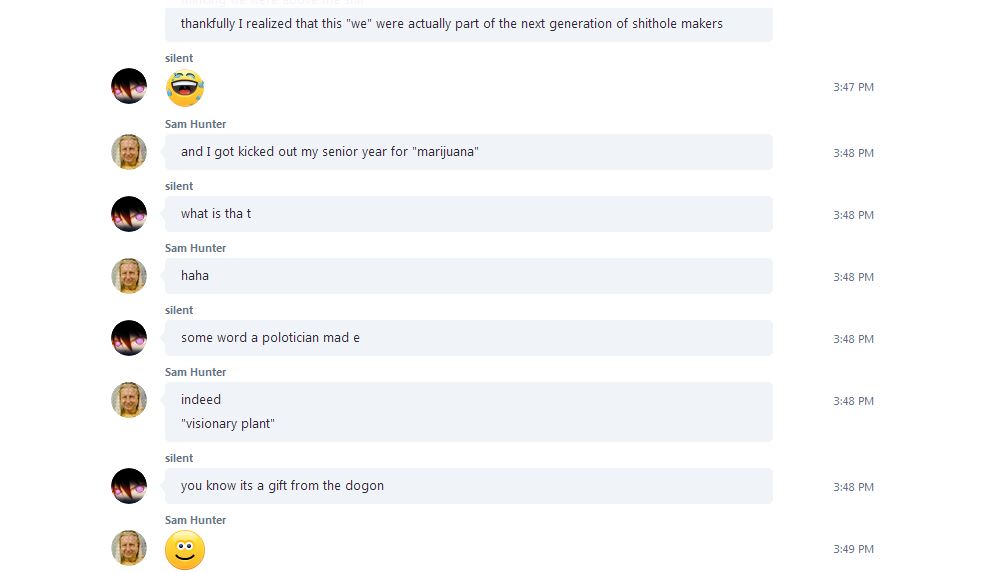Click the 3:47 PM timestamp

click(x=853, y=87)
